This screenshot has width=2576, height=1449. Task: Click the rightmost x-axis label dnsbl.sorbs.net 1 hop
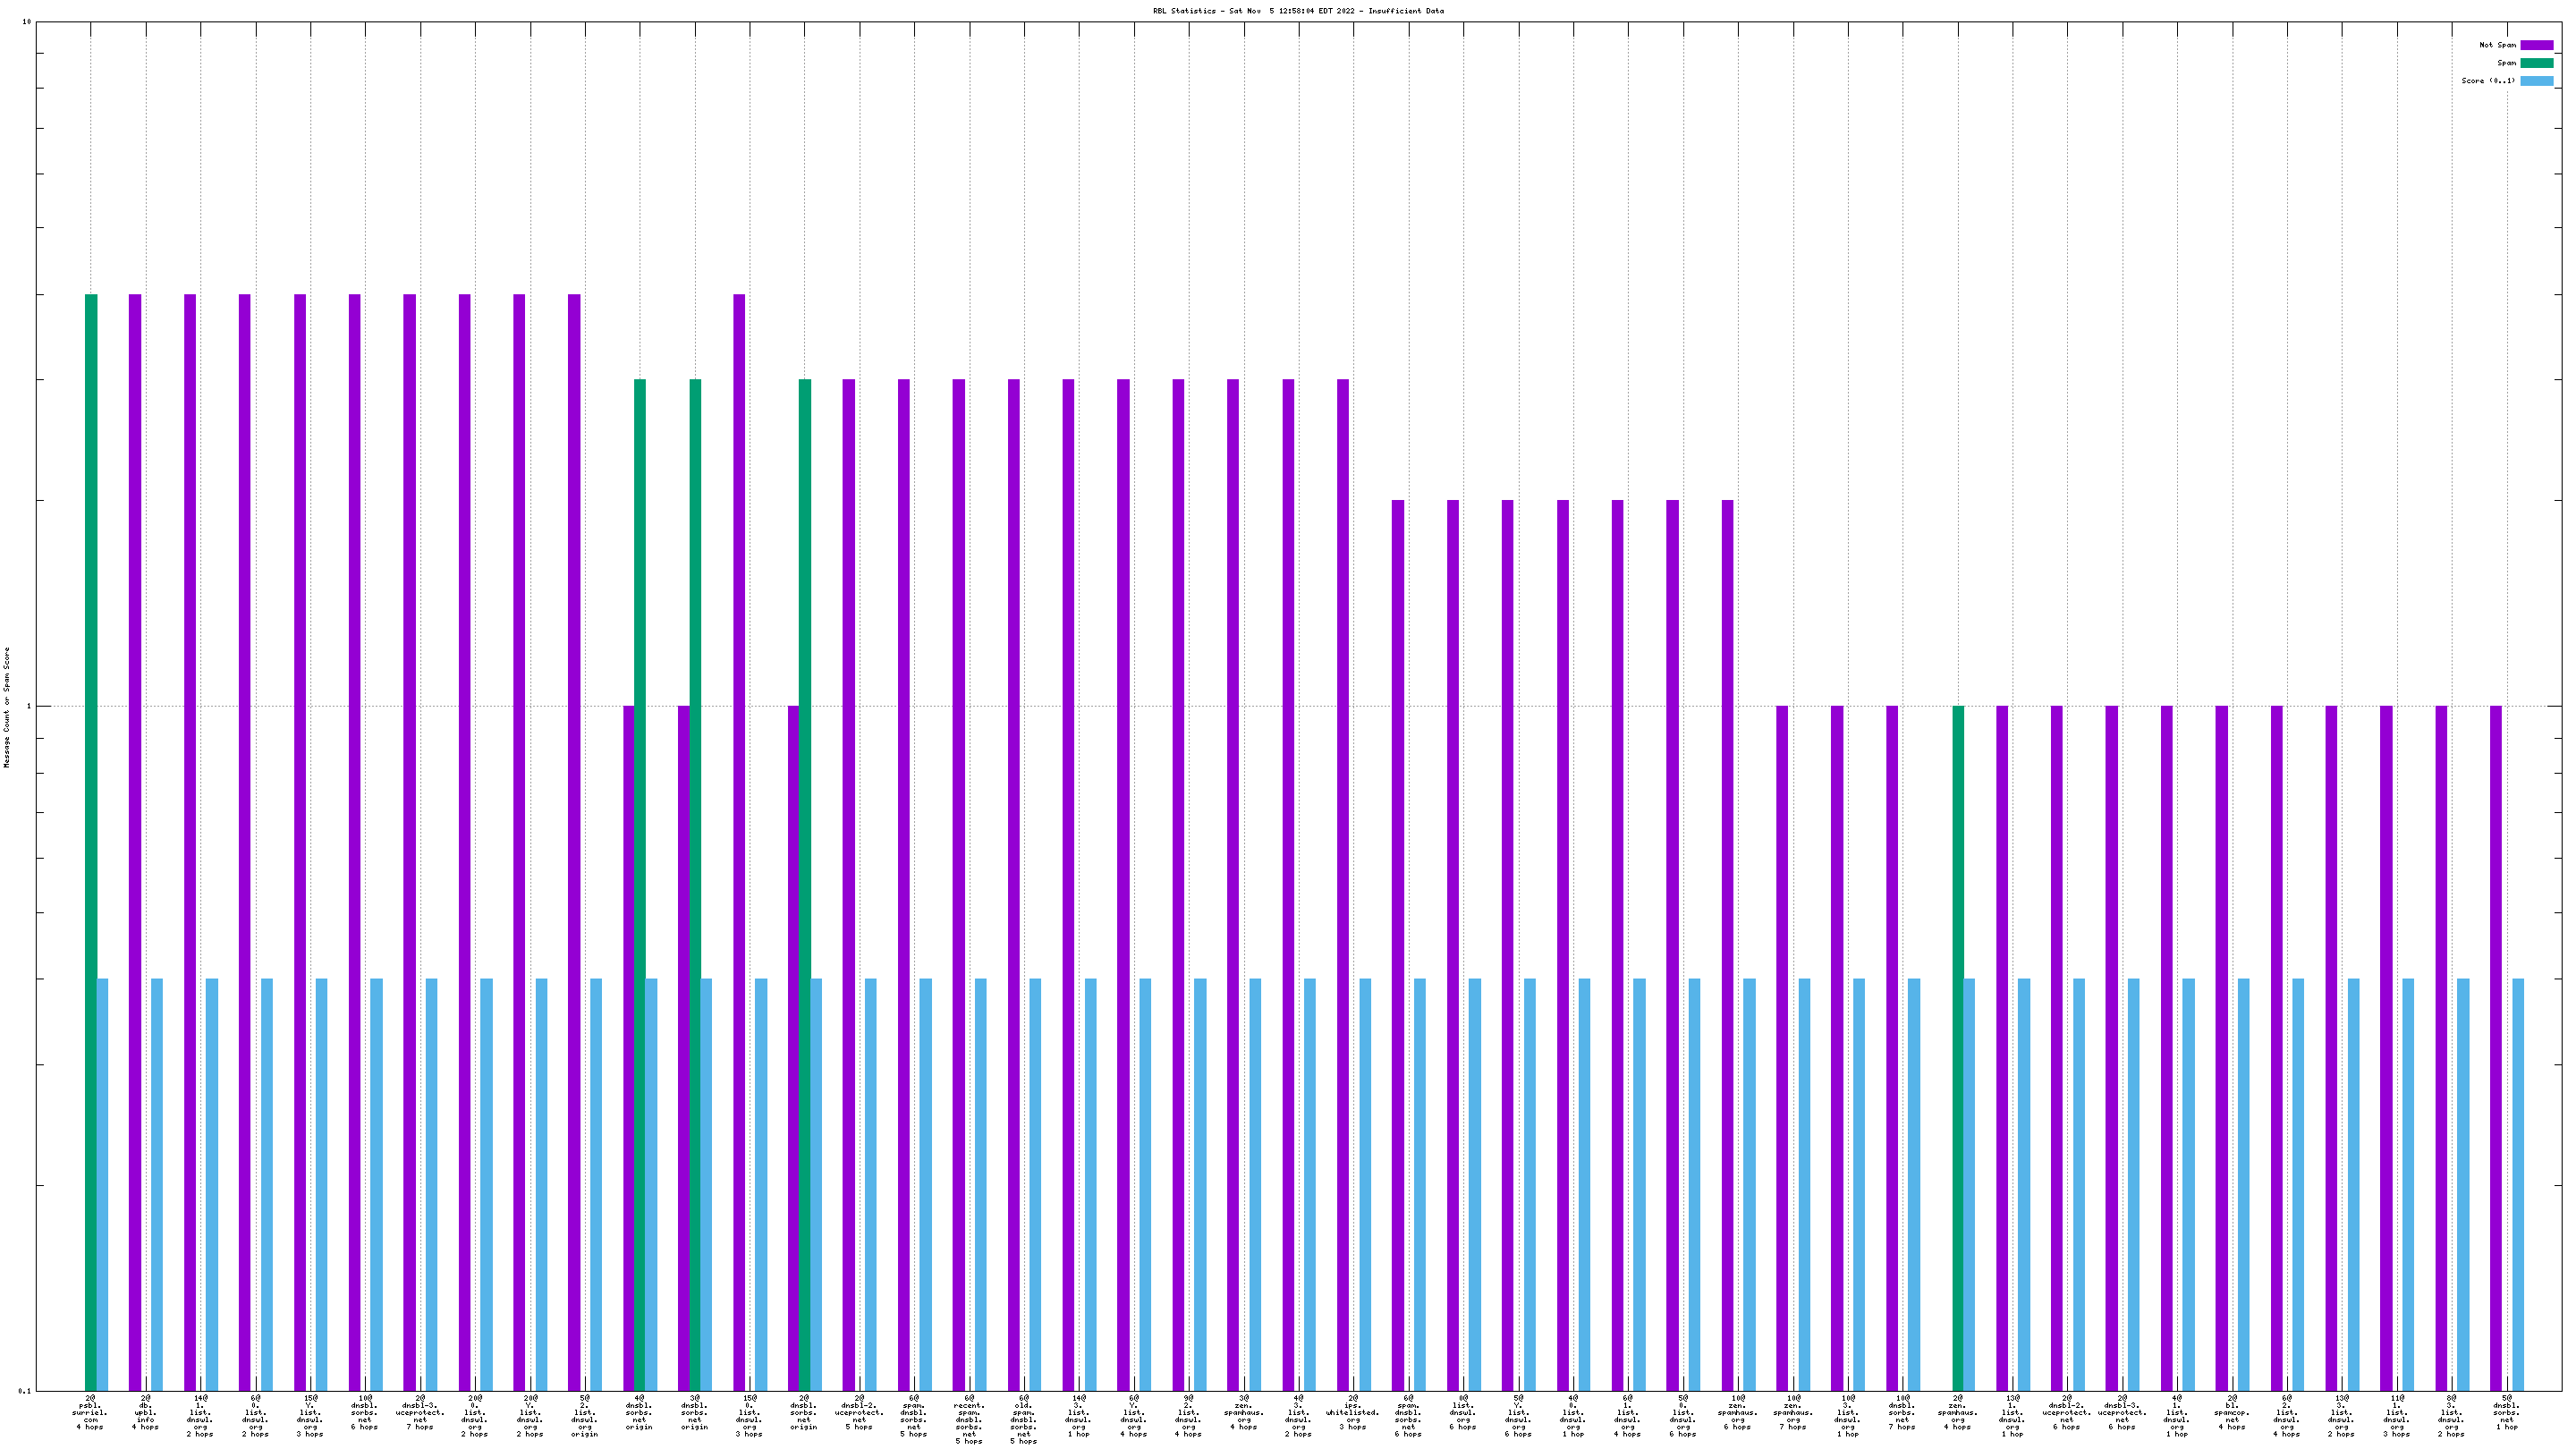tap(2506, 1412)
